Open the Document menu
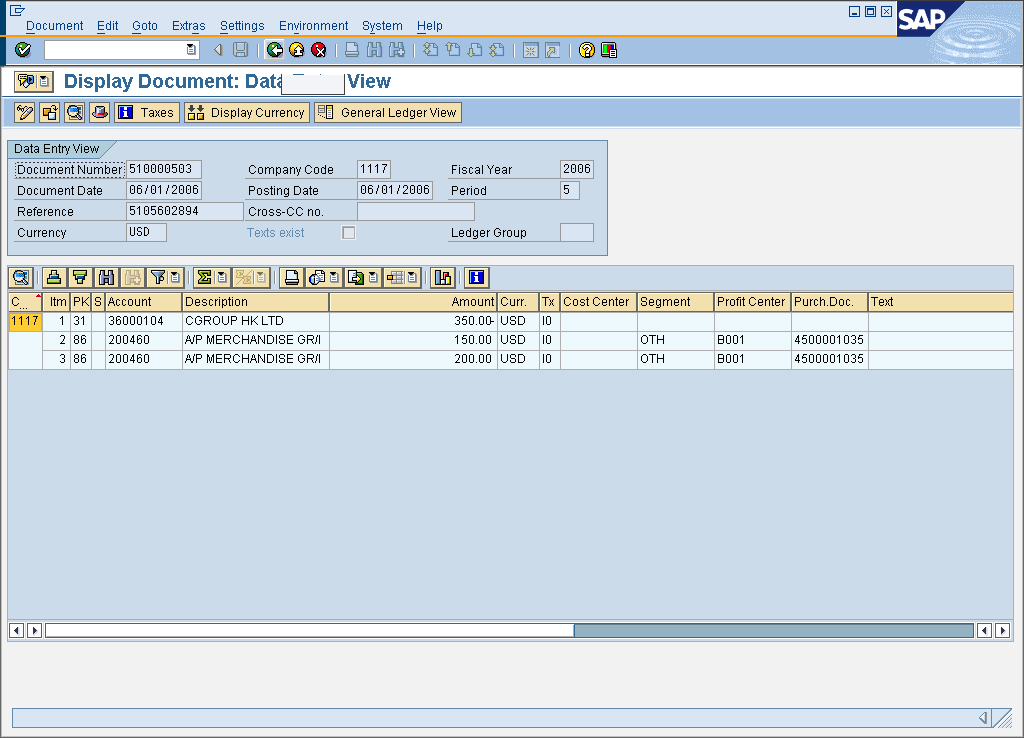Viewport: 1024px width, 738px height. click(54, 25)
